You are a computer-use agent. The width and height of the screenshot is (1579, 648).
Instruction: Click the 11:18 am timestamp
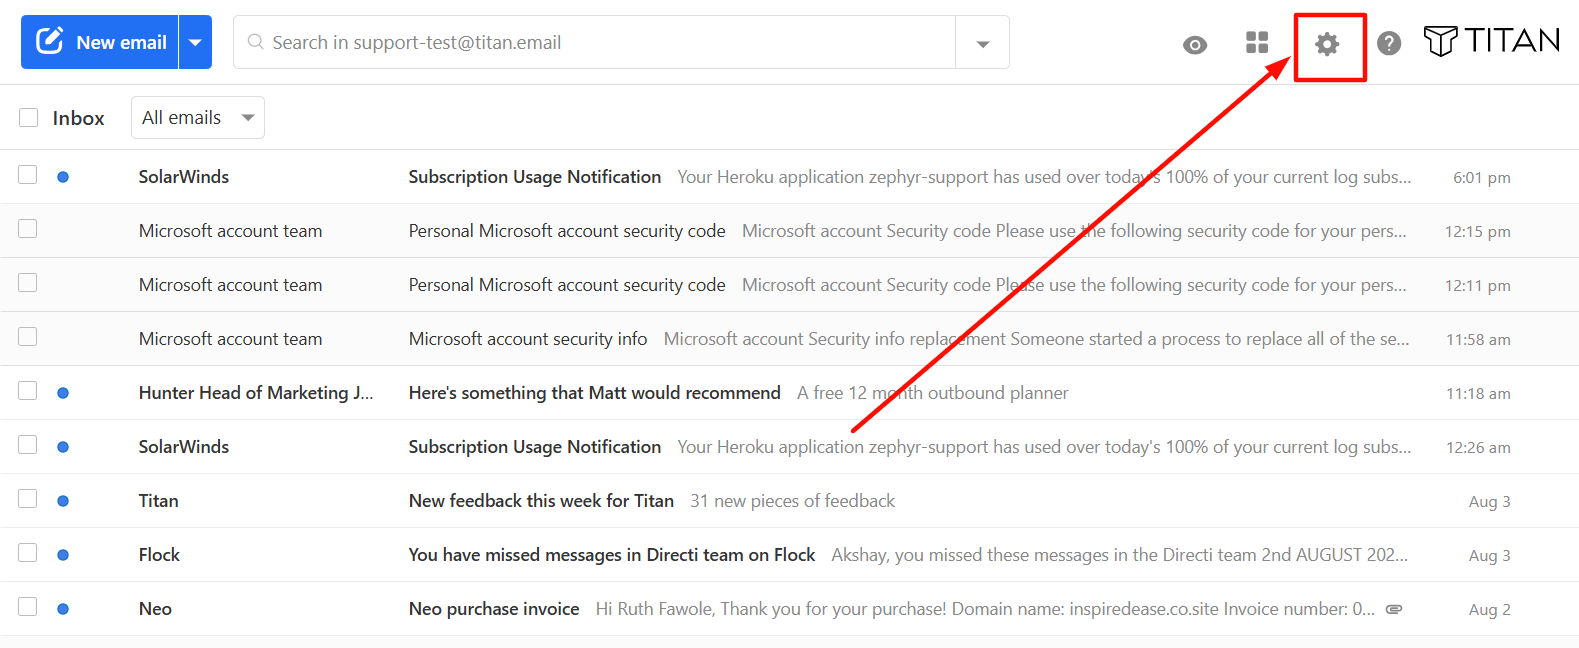coord(1478,394)
